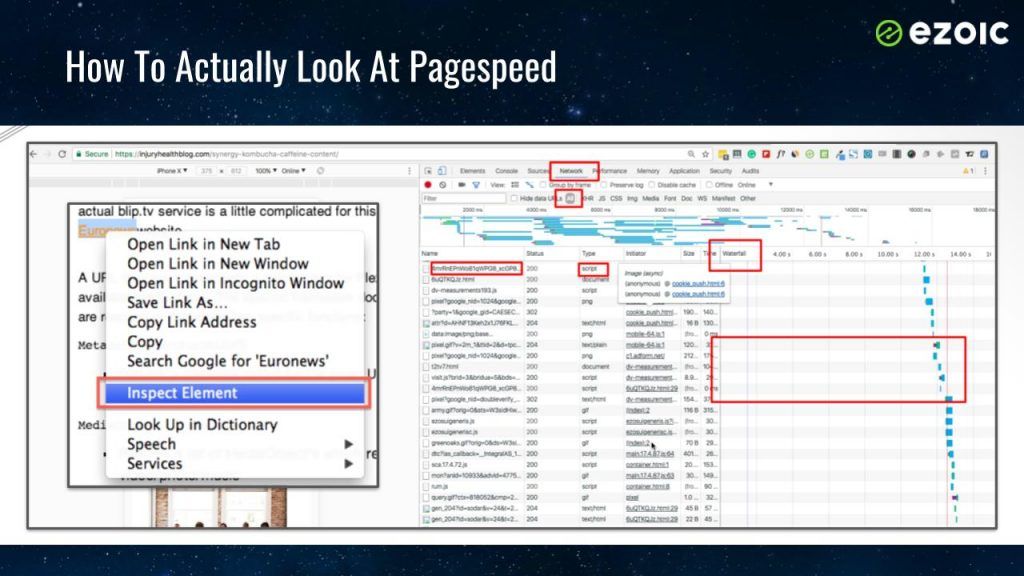The height and width of the screenshot is (576, 1024).
Task: Click the f? browser extension icon
Action: pos(780,154)
